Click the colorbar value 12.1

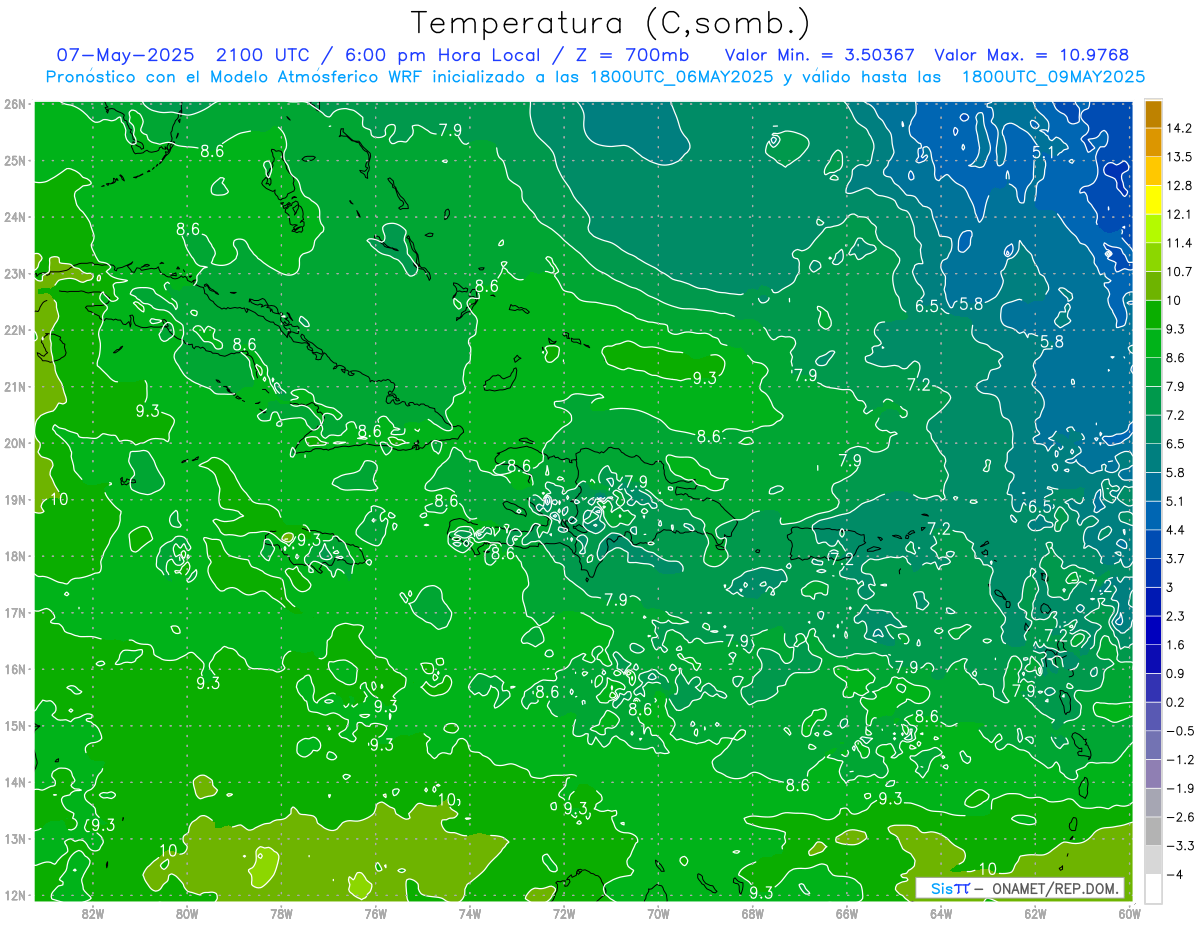[1180, 214]
